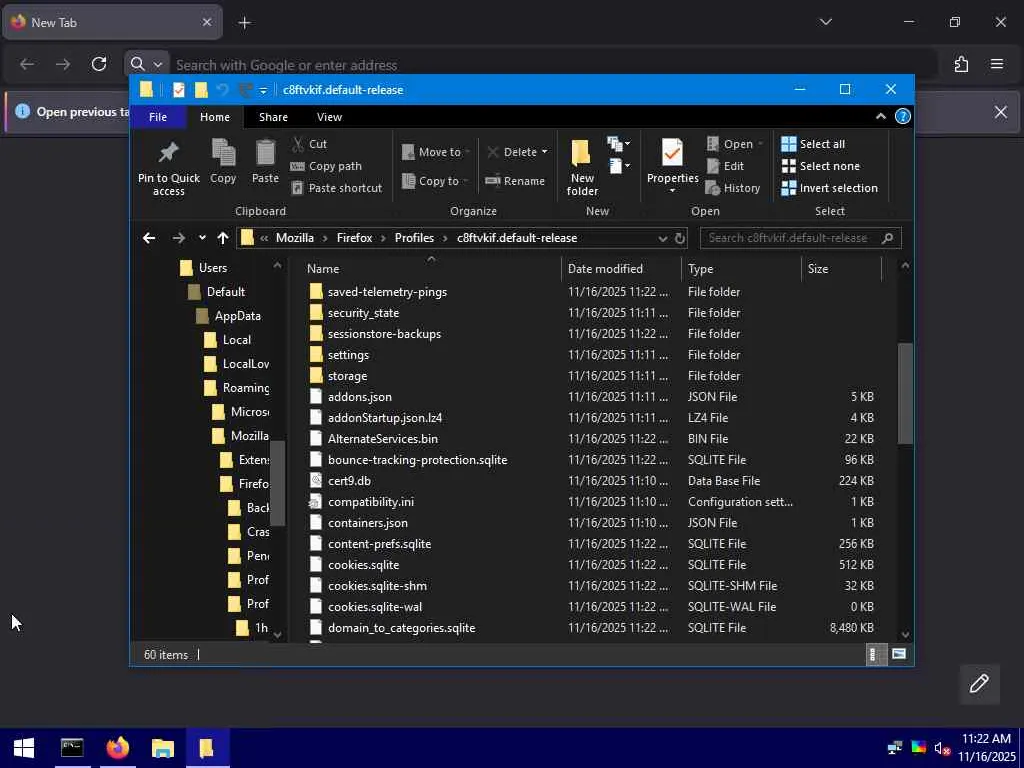This screenshot has width=1024, height=768.
Task: Select the sessionstore-backups folder
Action: pos(384,334)
